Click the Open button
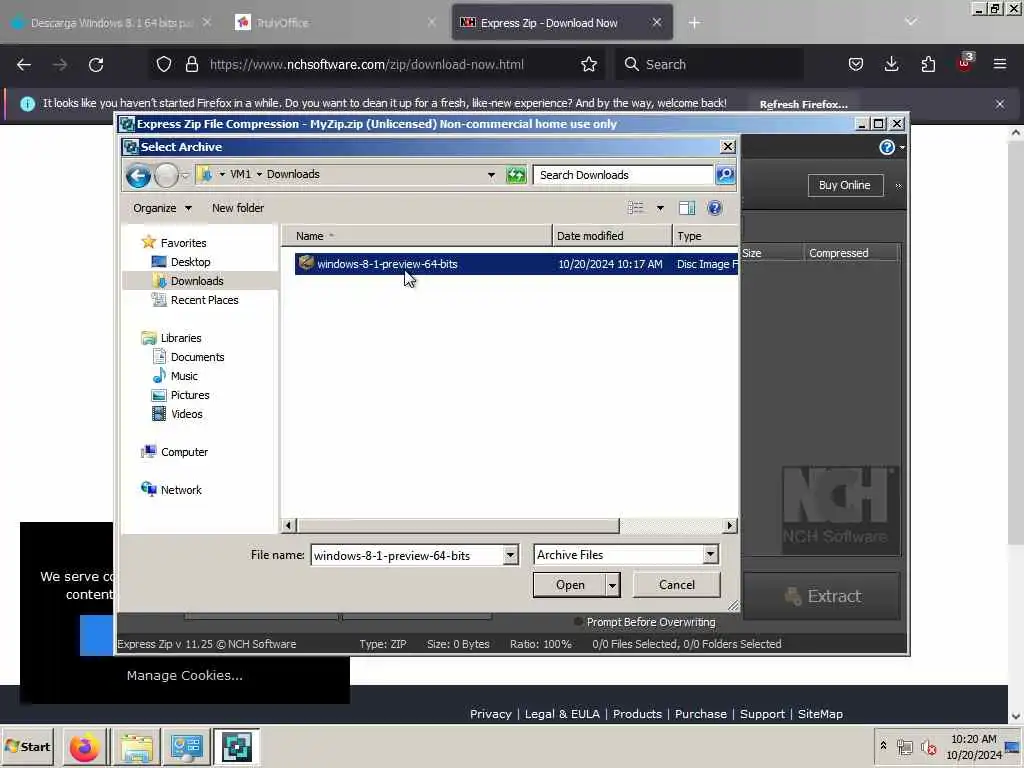The height and width of the screenshot is (768, 1024). (569, 585)
